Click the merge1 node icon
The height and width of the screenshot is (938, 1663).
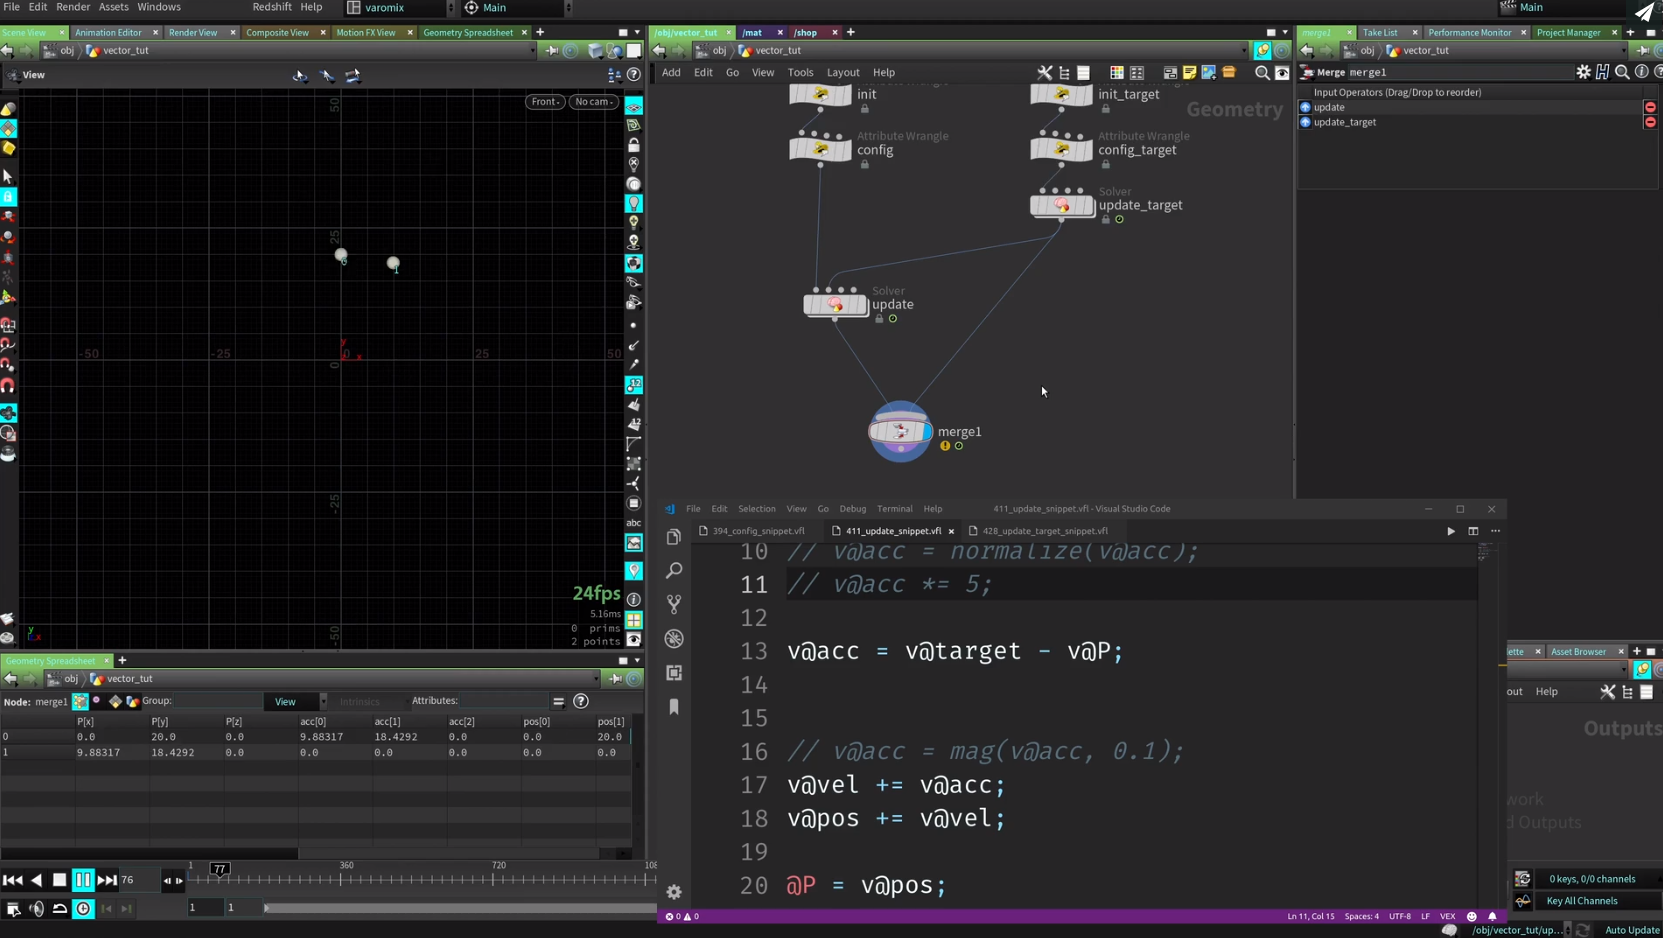[899, 431]
